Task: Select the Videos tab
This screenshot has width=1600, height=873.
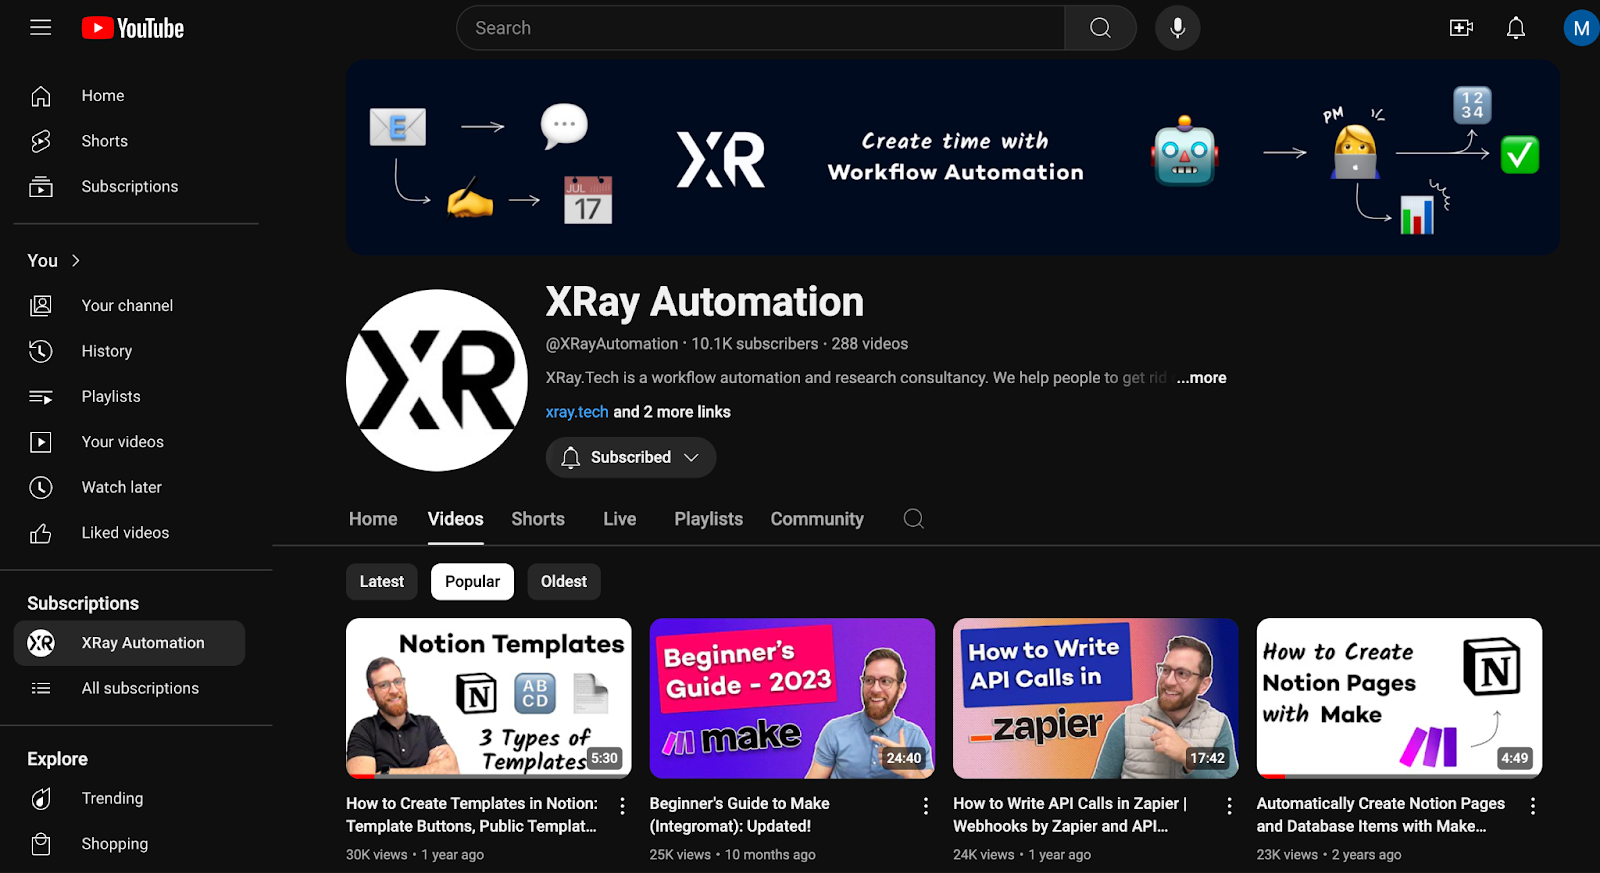Action: (456, 519)
